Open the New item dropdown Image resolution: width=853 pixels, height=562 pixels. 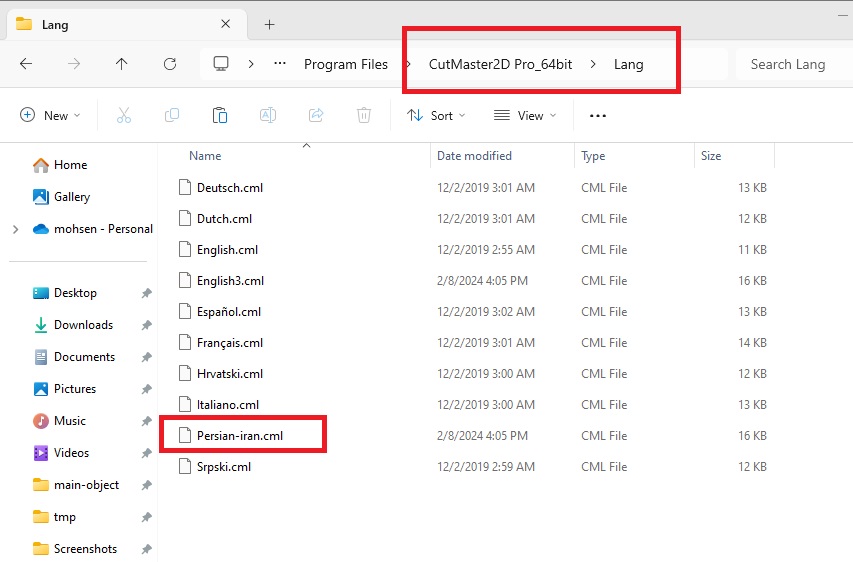pyautogui.click(x=50, y=115)
